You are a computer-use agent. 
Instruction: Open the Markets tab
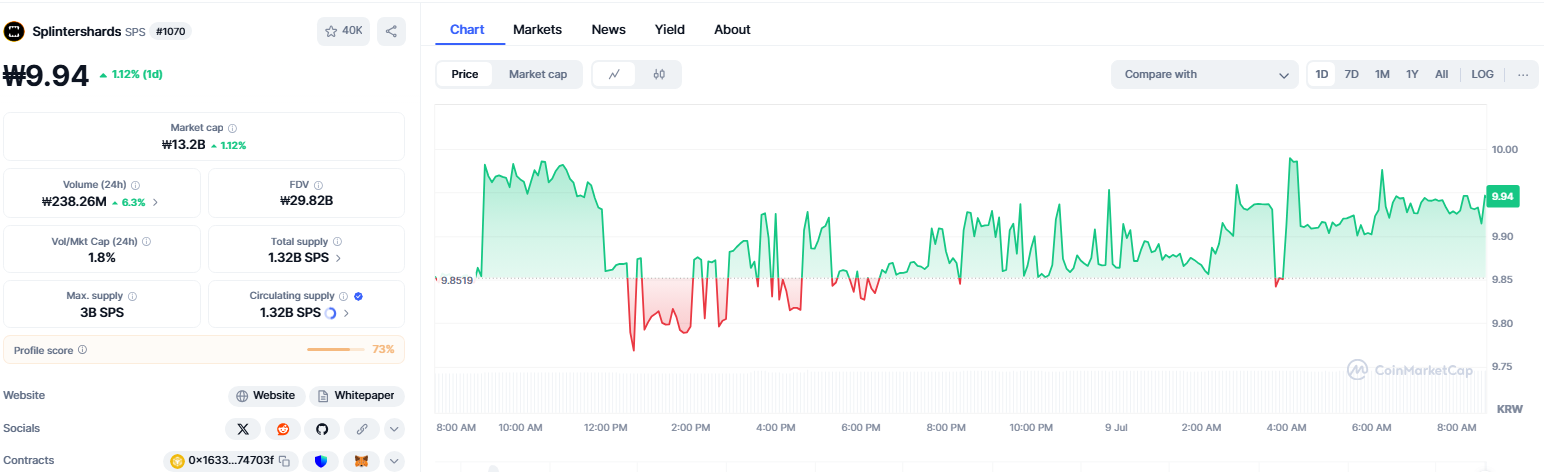[x=537, y=30]
